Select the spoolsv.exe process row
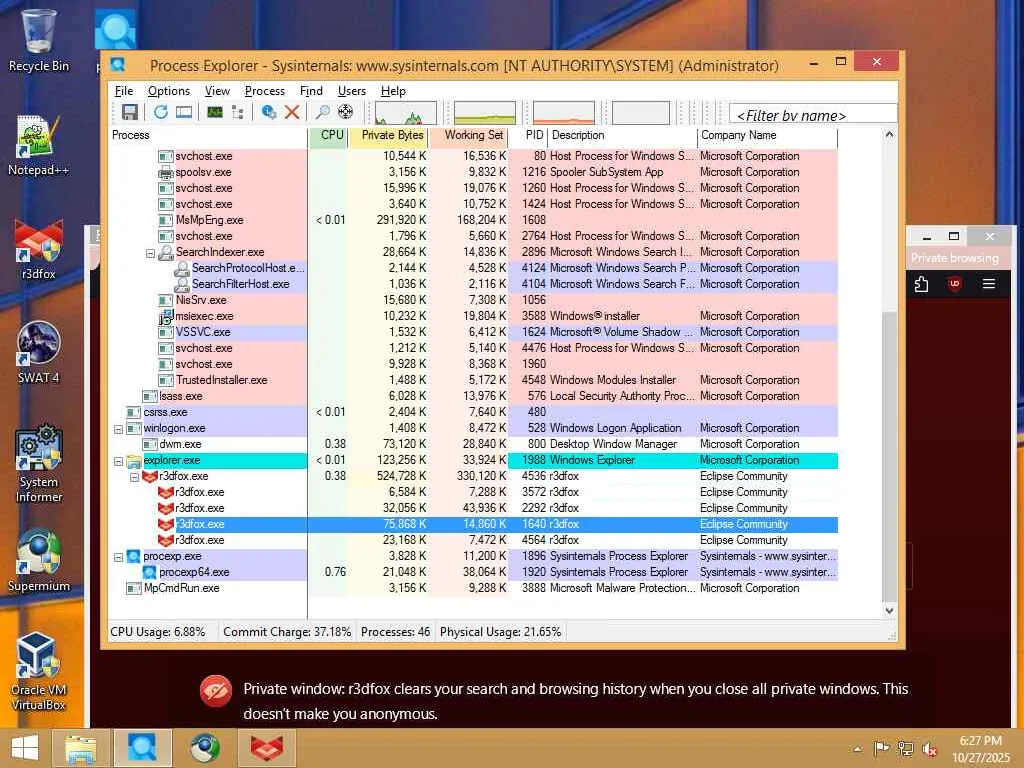The height and width of the screenshot is (768, 1024). [473, 172]
